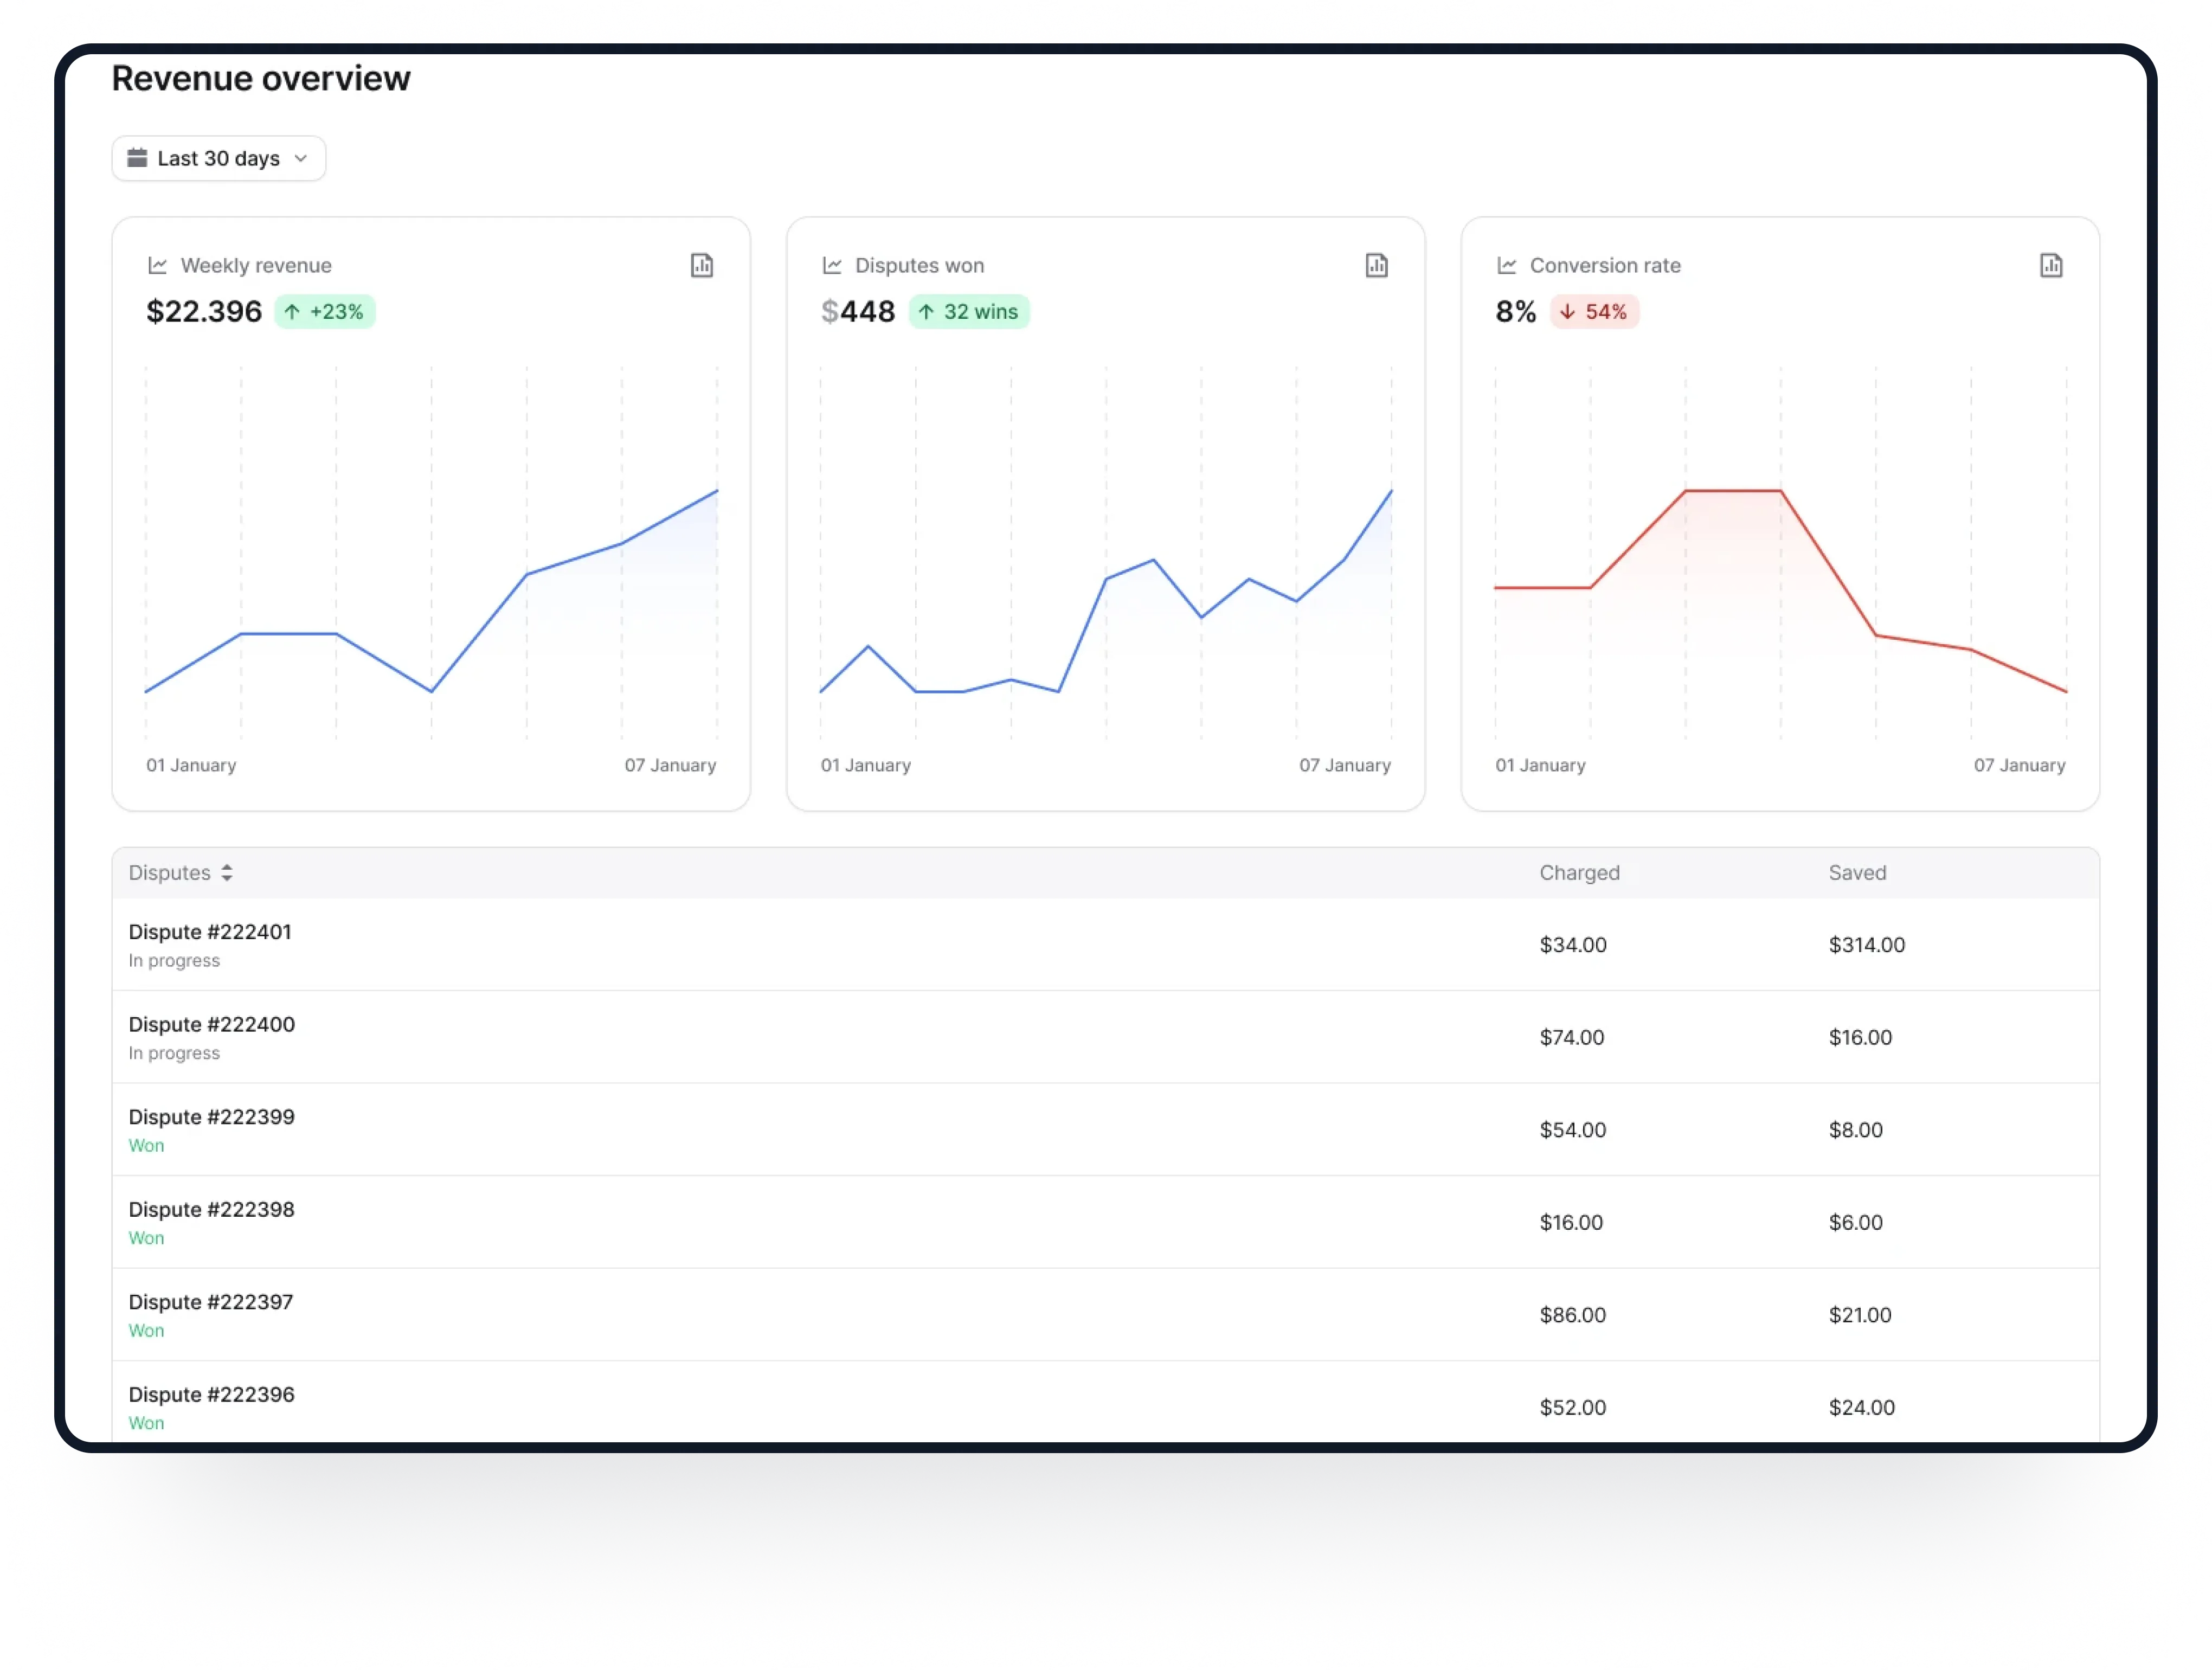Viewport: 2212px width, 1670px height.
Task: Click the $52.00 charged amount
Action: (1572, 1407)
